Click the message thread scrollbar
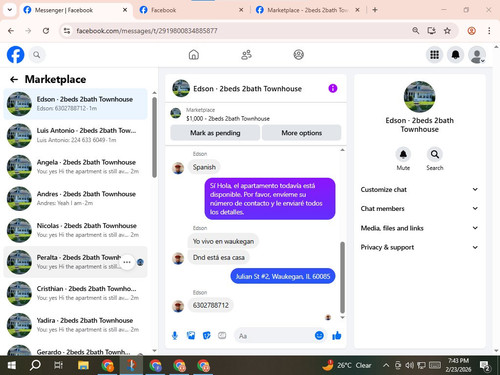 (342, 277)
